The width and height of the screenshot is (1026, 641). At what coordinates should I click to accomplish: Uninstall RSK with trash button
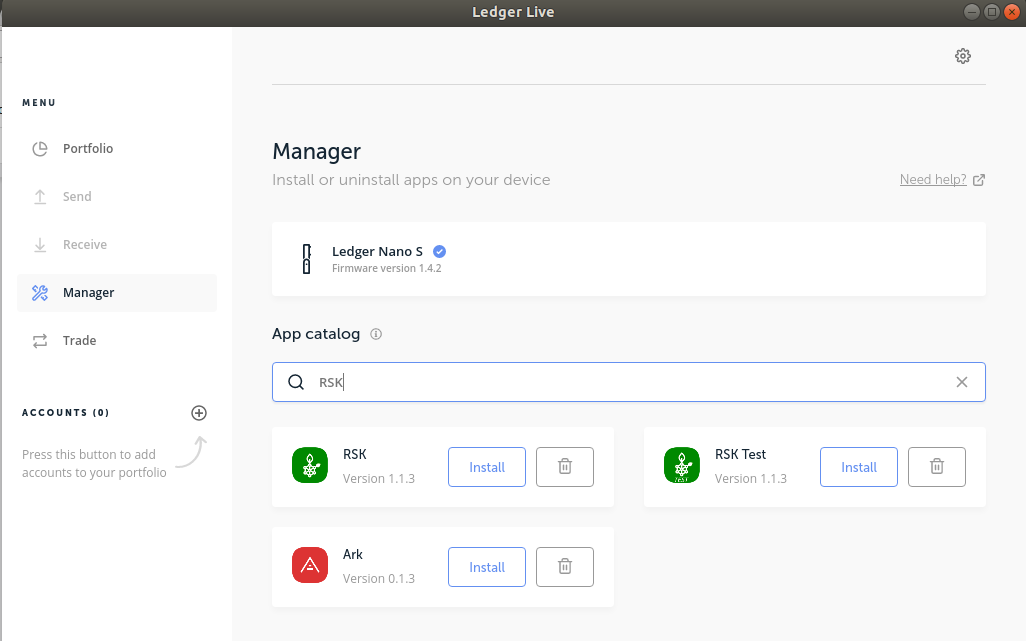pos(565,467)
